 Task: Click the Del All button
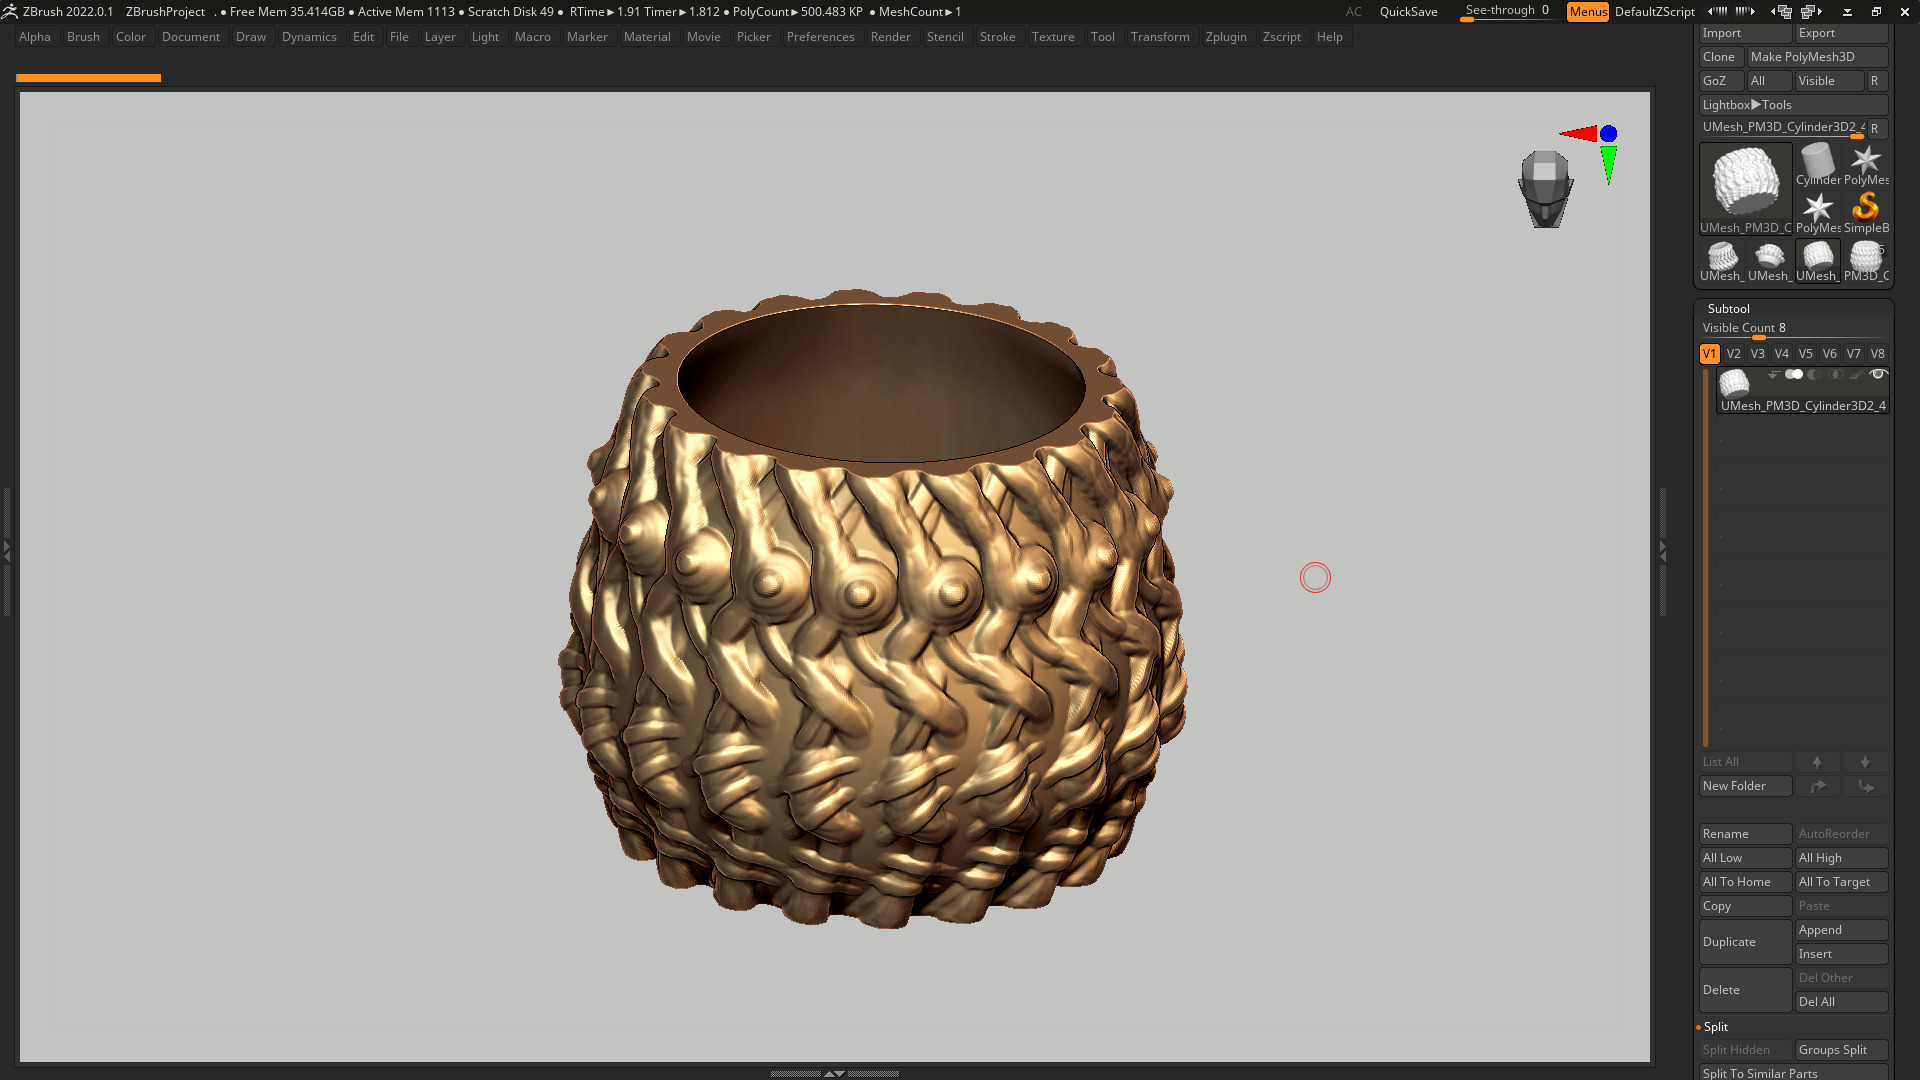point(1841,1002)
